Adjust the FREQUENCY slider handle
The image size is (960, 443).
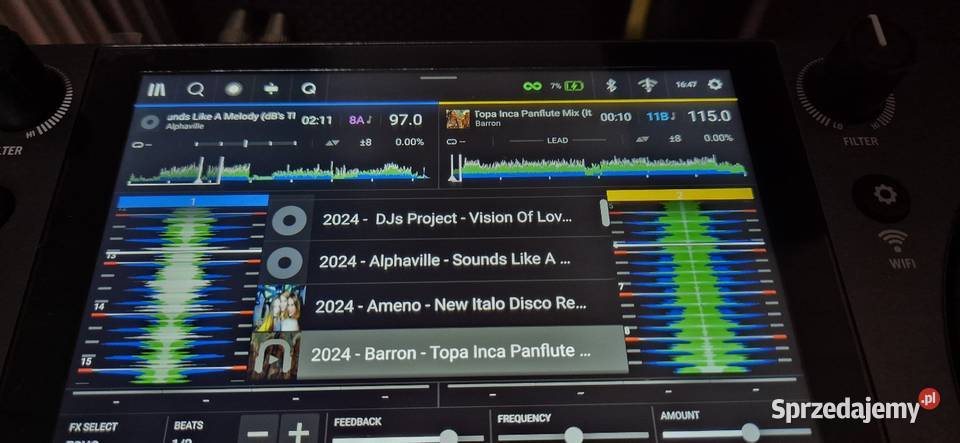click(574, 435)
